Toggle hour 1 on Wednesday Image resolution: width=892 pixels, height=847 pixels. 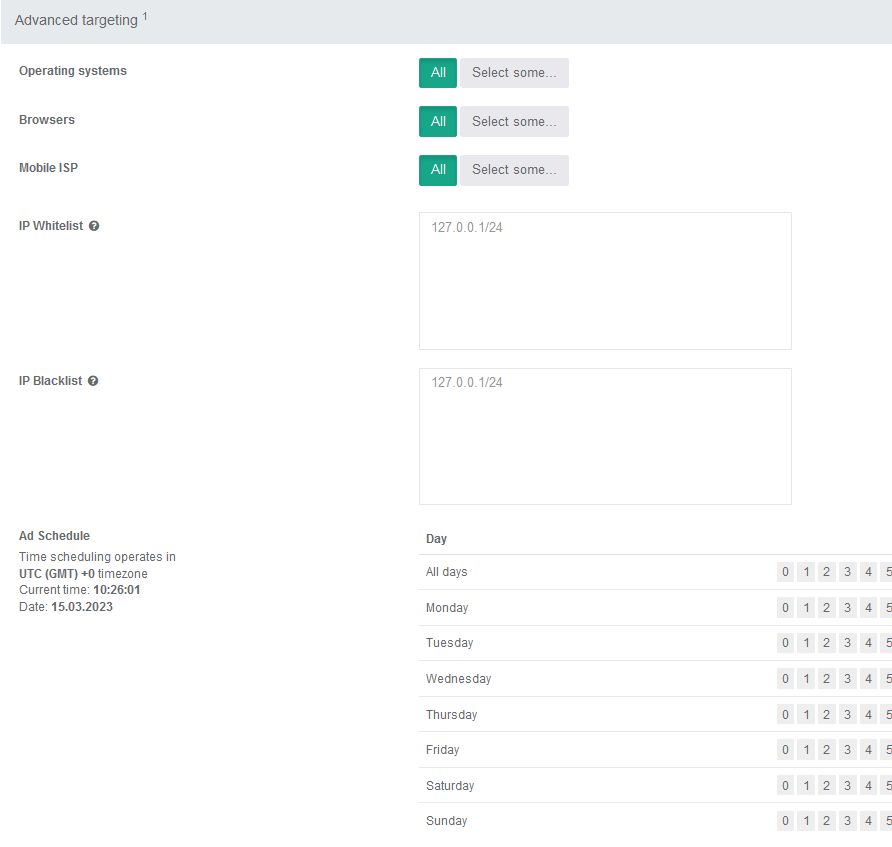pos(806,679)
